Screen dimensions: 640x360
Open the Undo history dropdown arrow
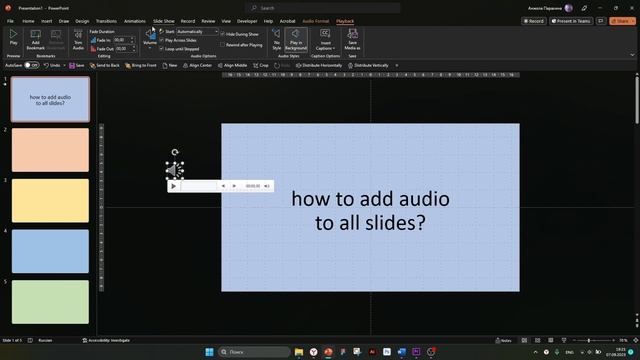click(x=64, y=65)
